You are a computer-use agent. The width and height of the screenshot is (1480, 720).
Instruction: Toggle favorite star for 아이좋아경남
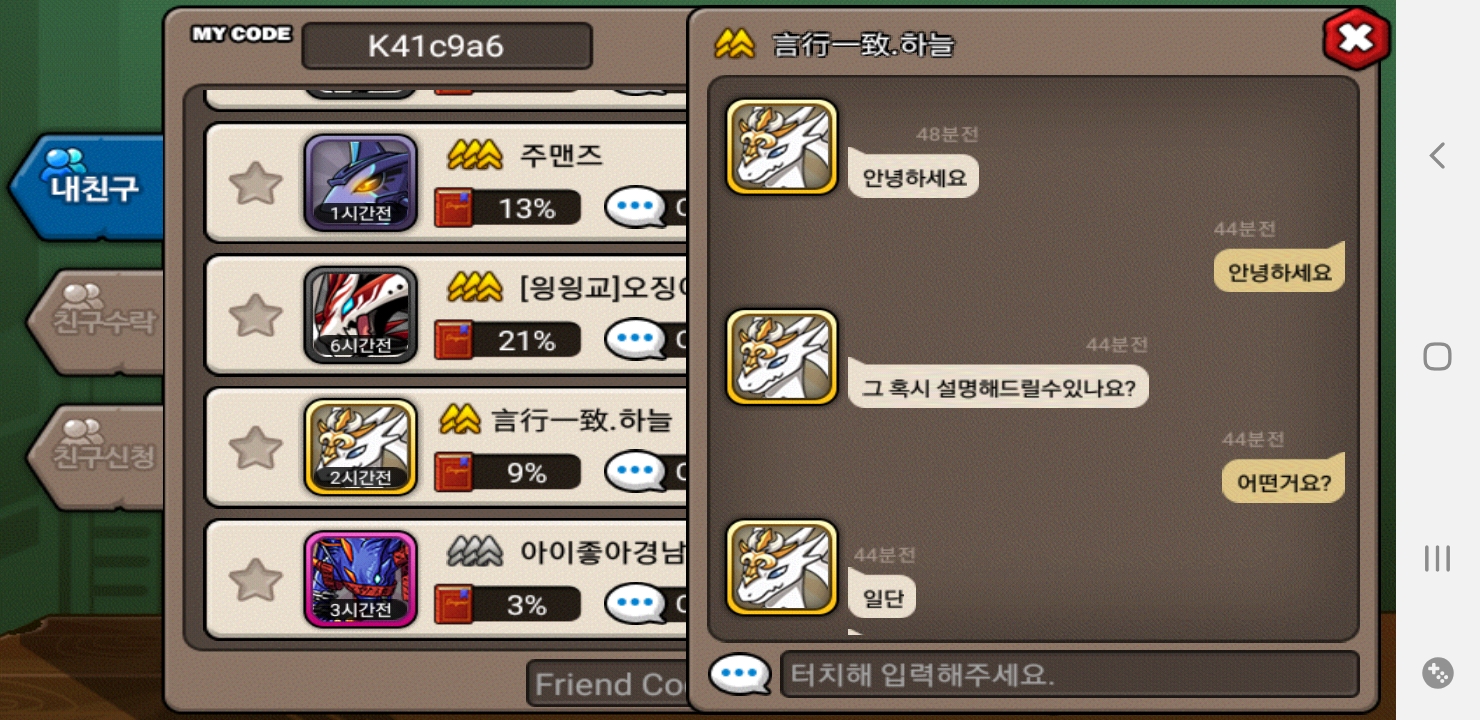point(255,580)
